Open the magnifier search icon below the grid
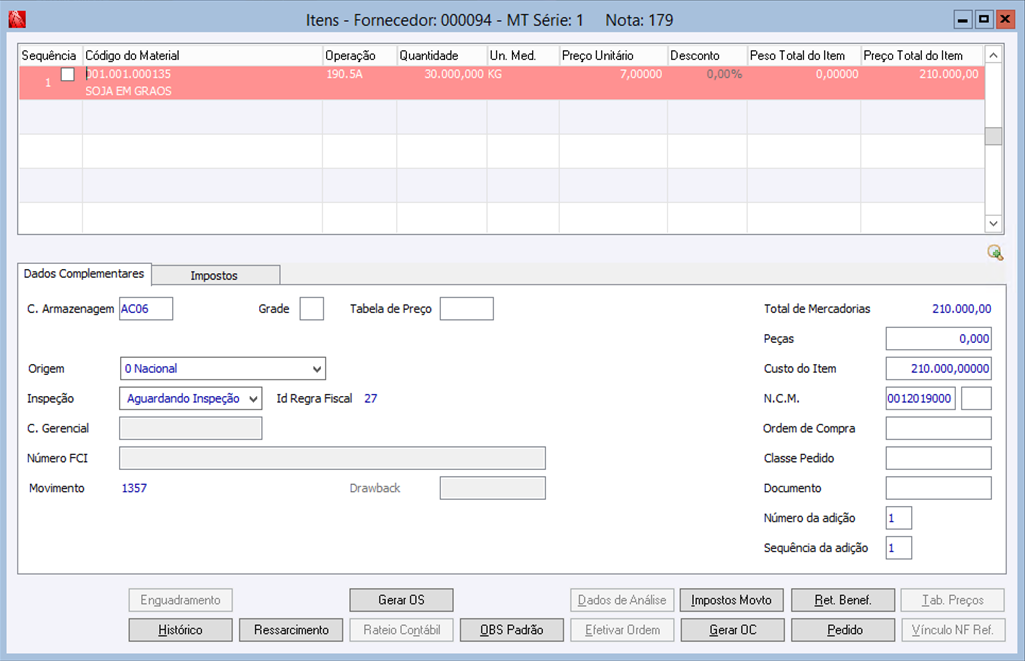This screenshot has height=661, width=1025. tap(995, 253)
